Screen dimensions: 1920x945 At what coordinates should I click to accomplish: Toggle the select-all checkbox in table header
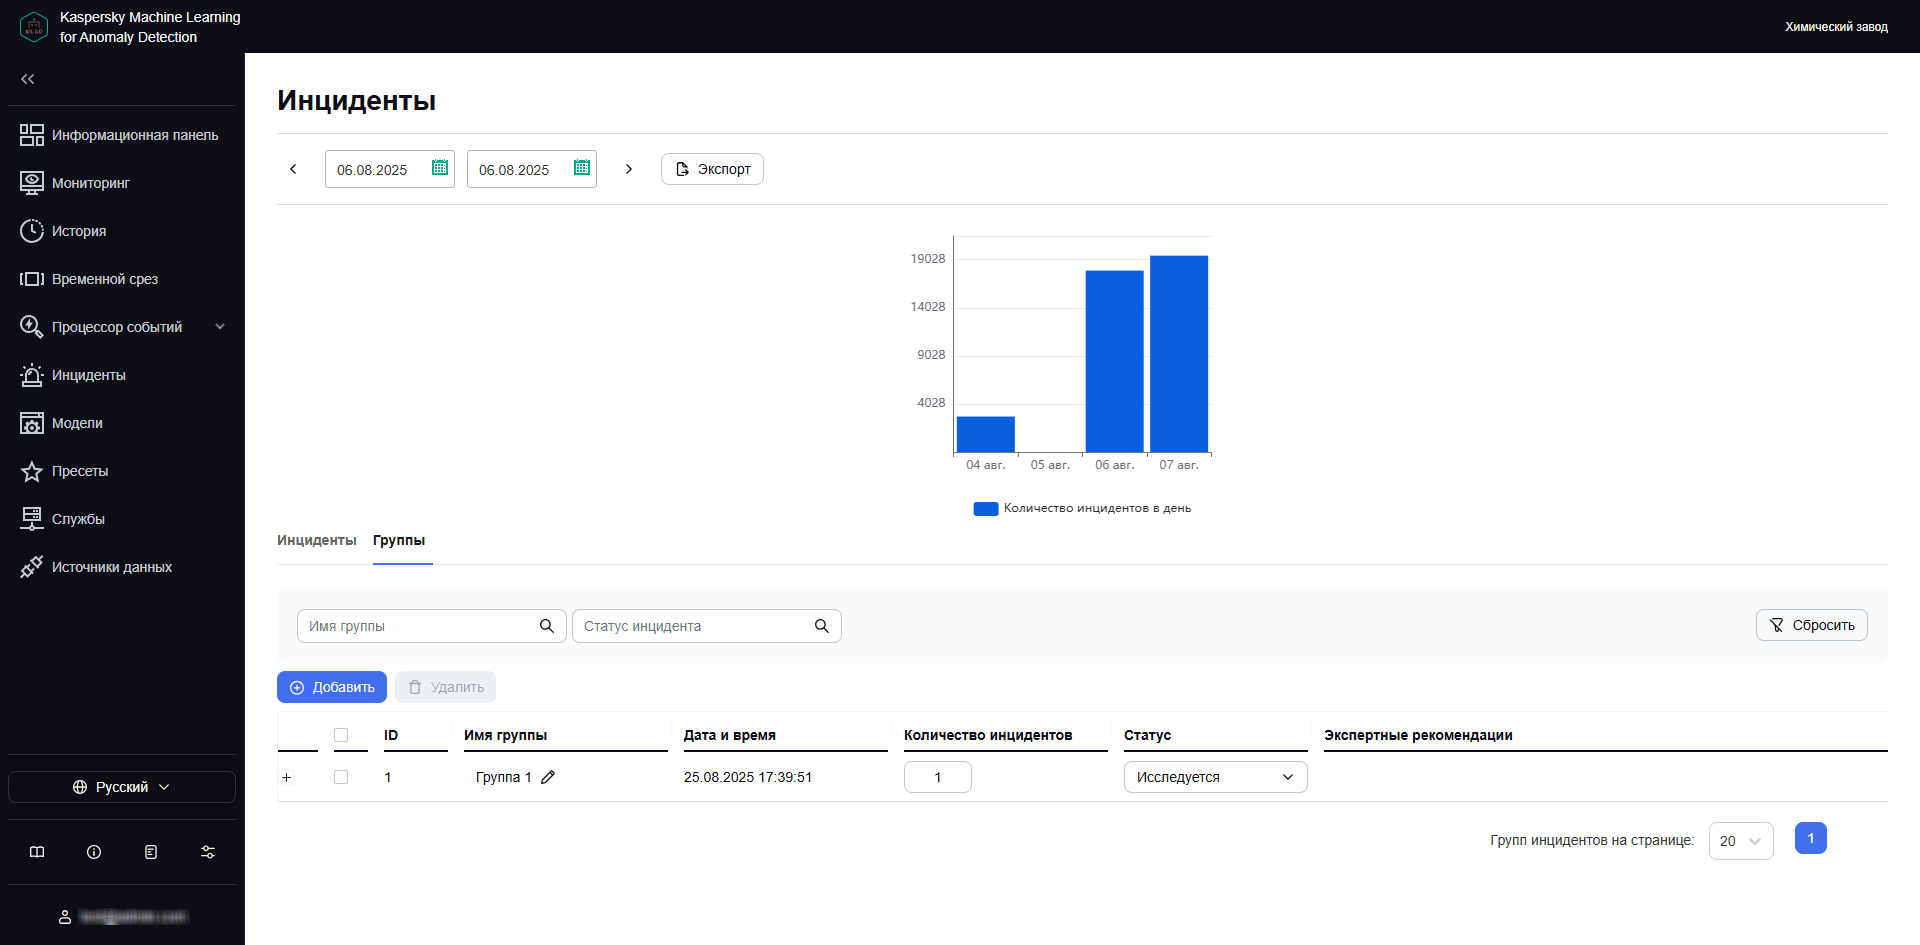point(341,735)
